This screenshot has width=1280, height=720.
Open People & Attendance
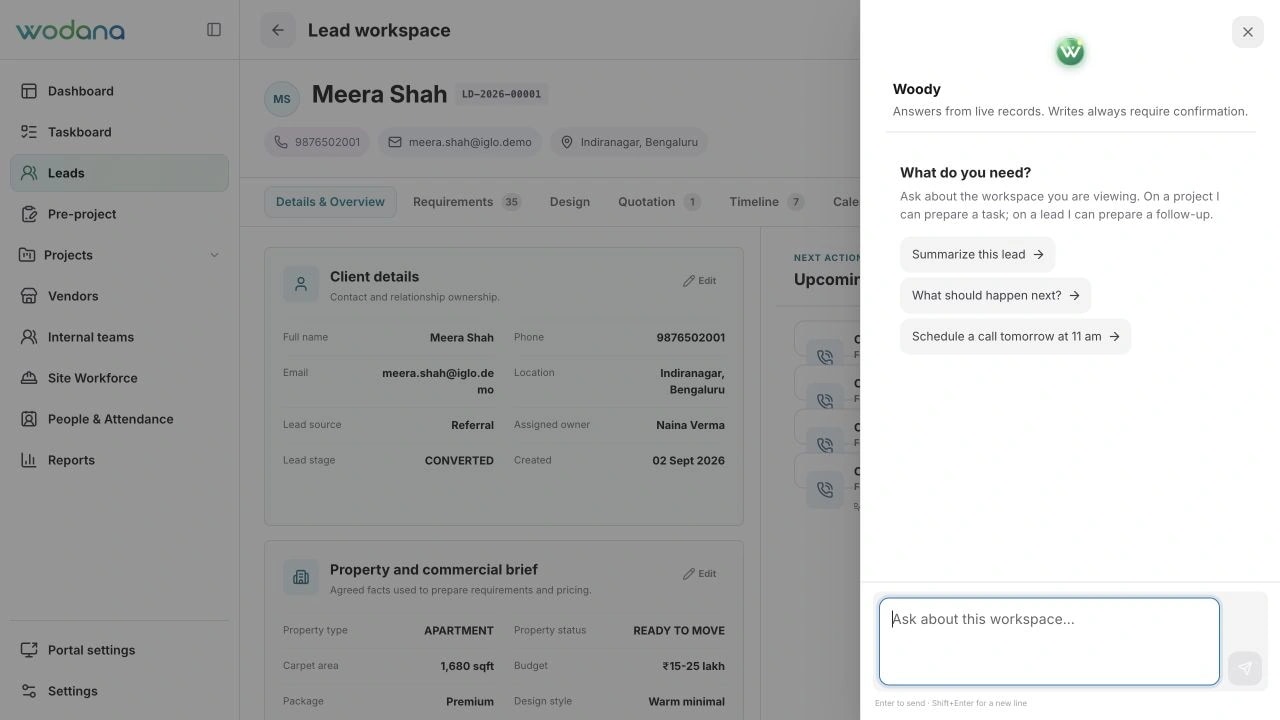[x=119, y=419]
